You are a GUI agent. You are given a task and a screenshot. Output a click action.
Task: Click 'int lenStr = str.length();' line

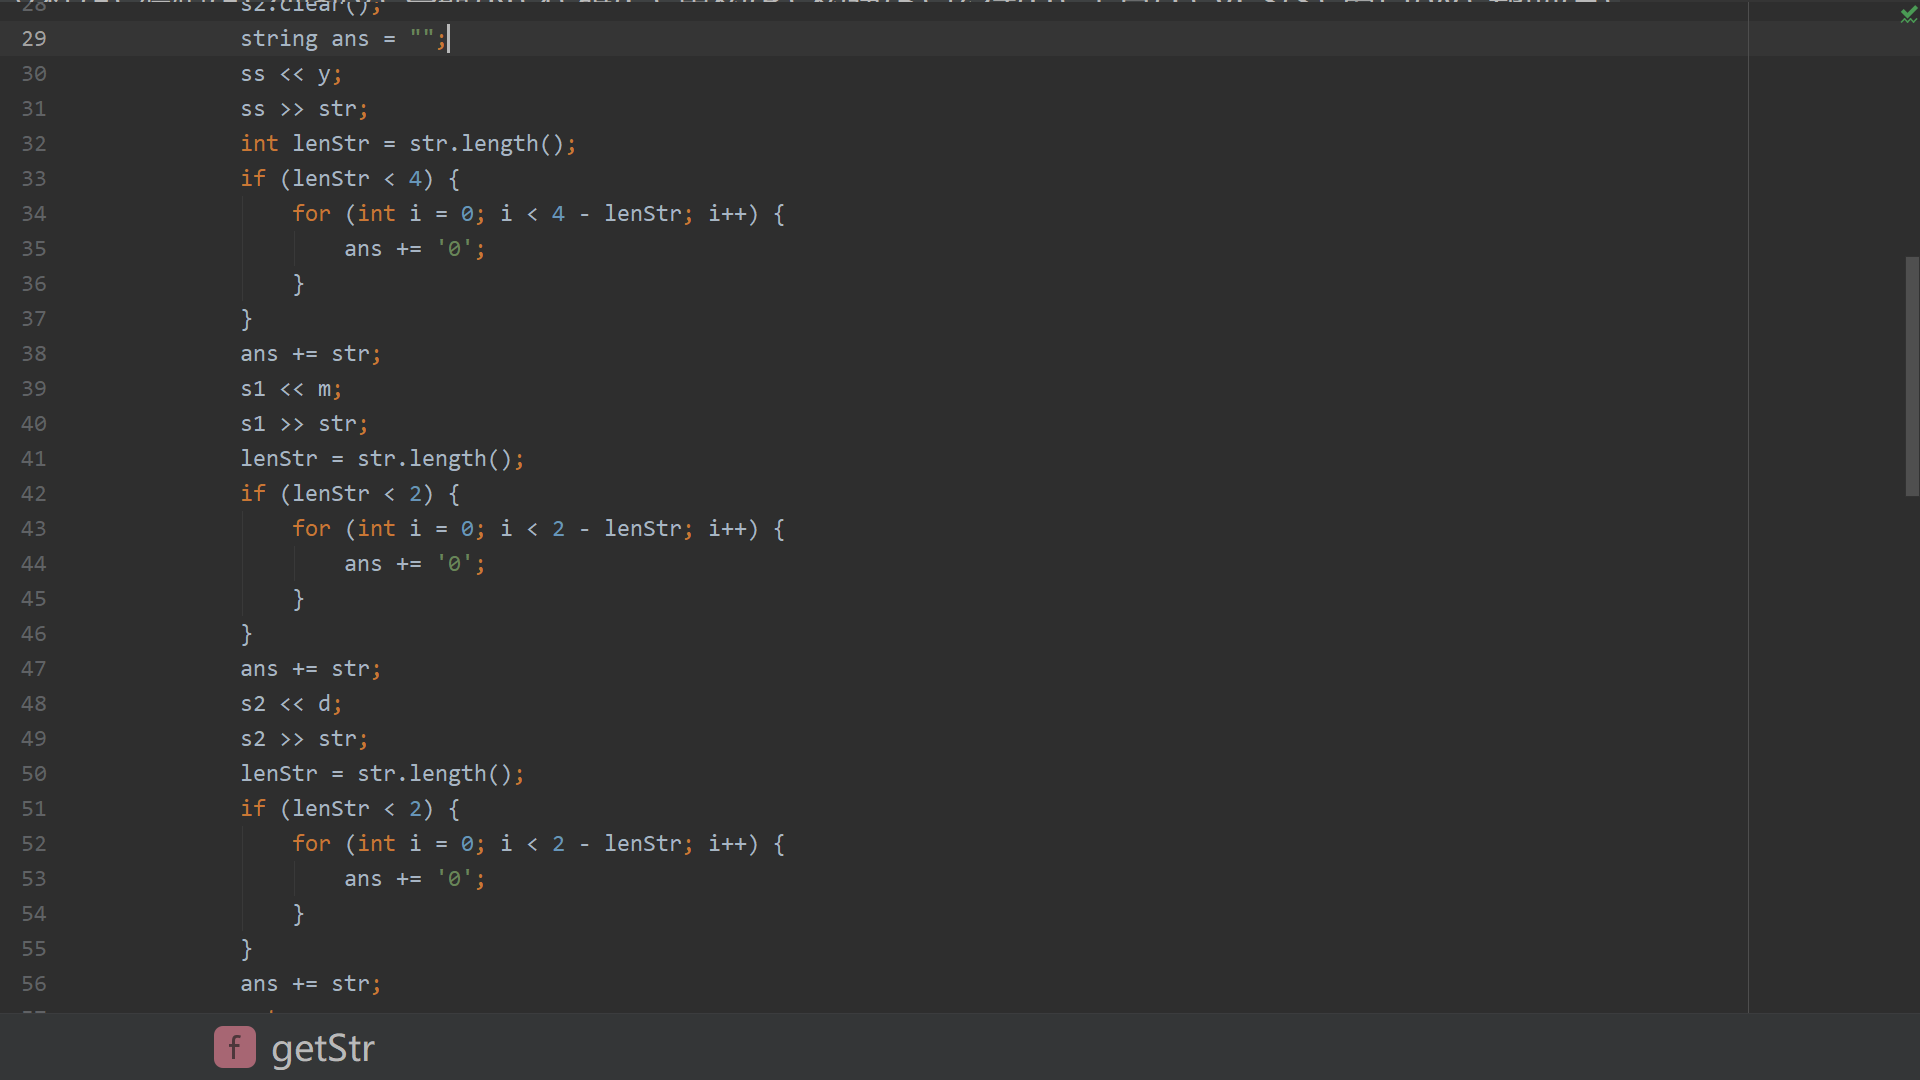408,144
